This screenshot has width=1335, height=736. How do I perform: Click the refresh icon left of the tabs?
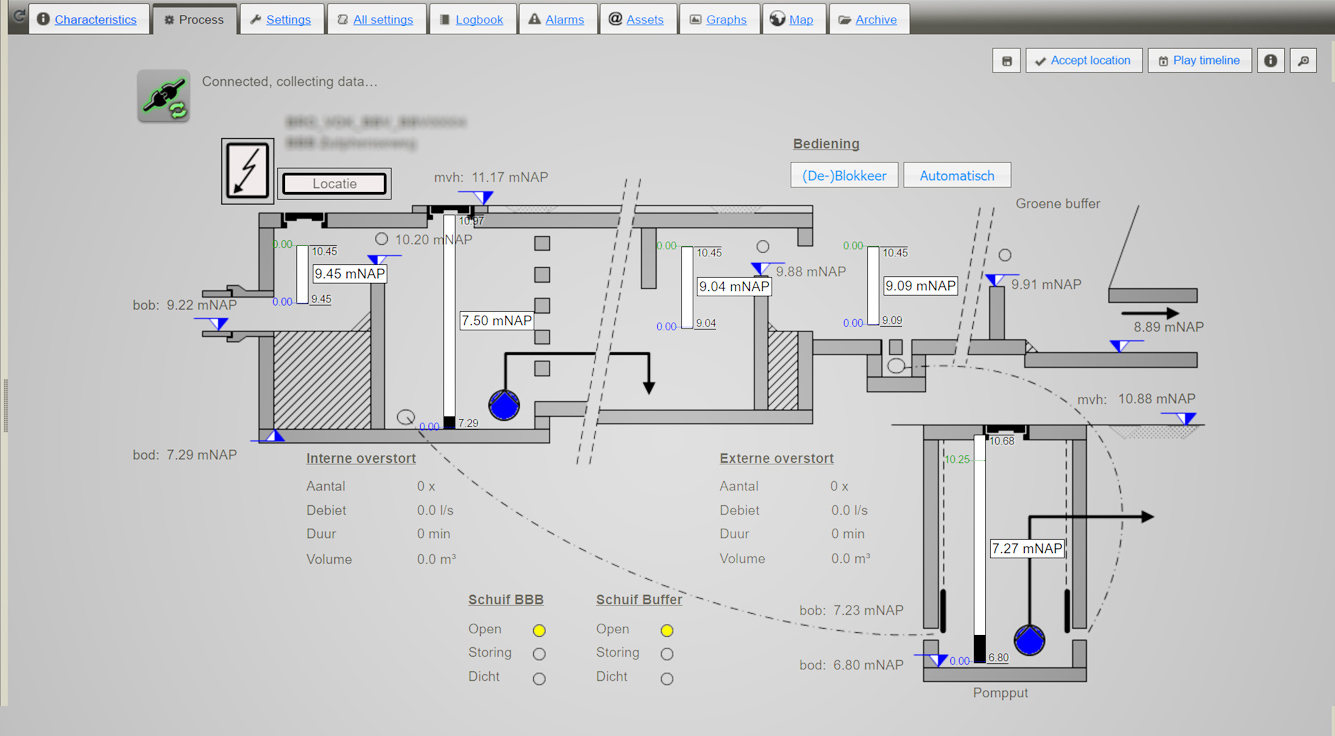click(x=18, y=17)
